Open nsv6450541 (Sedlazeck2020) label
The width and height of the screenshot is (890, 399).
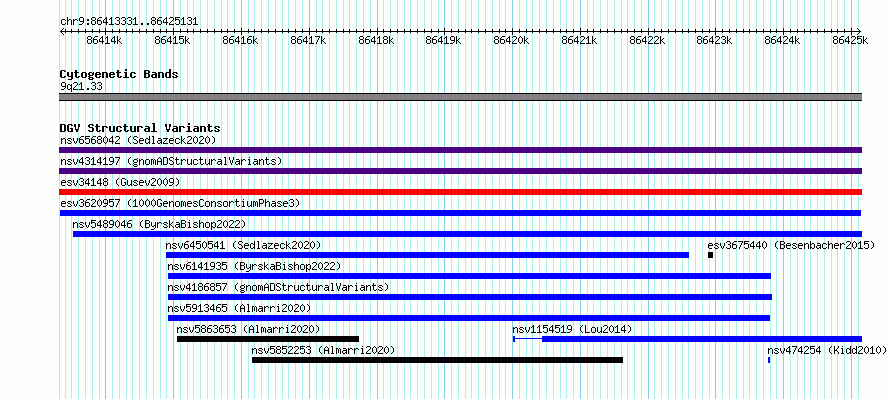click(x=244, y=245)
